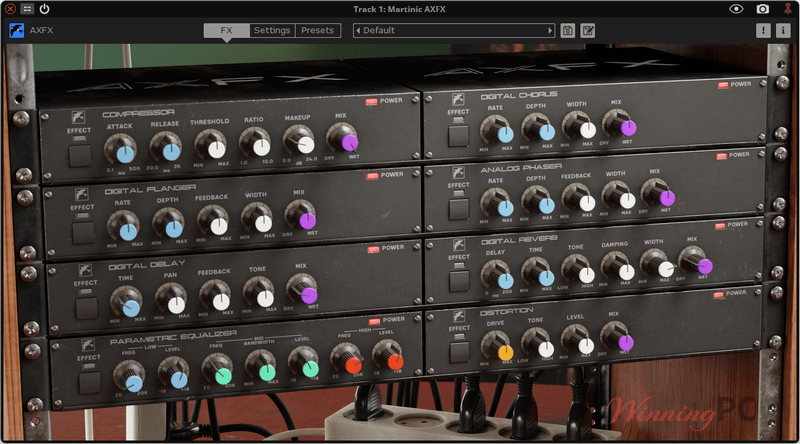Screen dimensions: 800x444
Task: Click the Digital Flanger Mix knob
Action: click(x=301, y=215)
